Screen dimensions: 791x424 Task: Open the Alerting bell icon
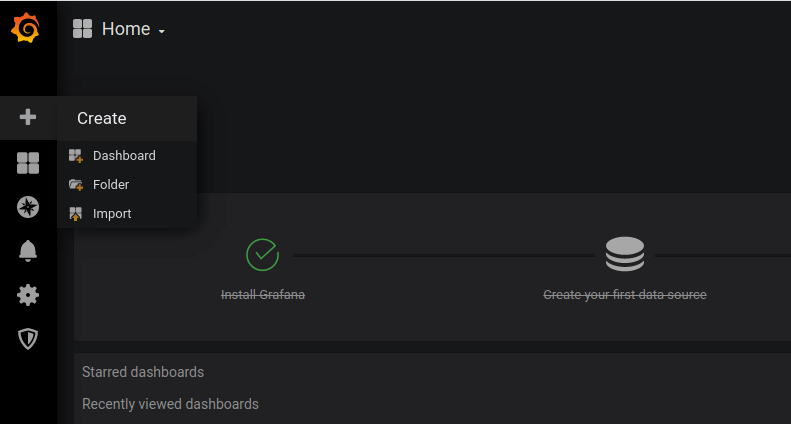pyautogui.click(x=28, y=250)
